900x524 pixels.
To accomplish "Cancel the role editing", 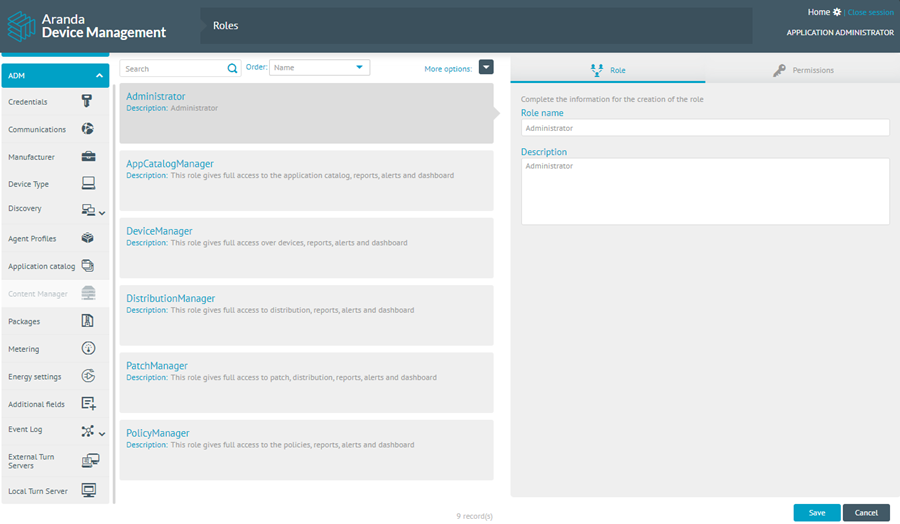I will [x=866, y=513].
